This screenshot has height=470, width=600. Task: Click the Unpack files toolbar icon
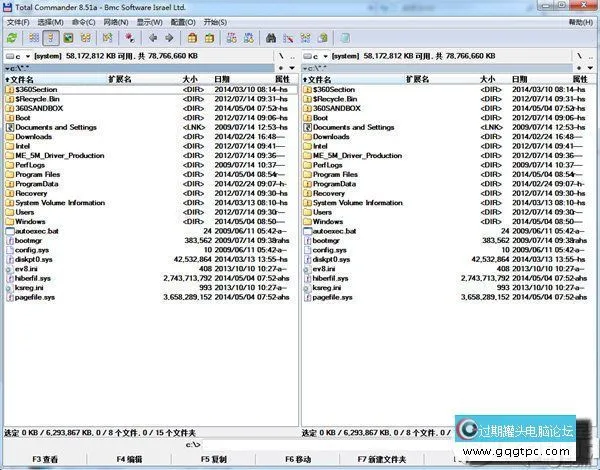(x=208, y=38)
